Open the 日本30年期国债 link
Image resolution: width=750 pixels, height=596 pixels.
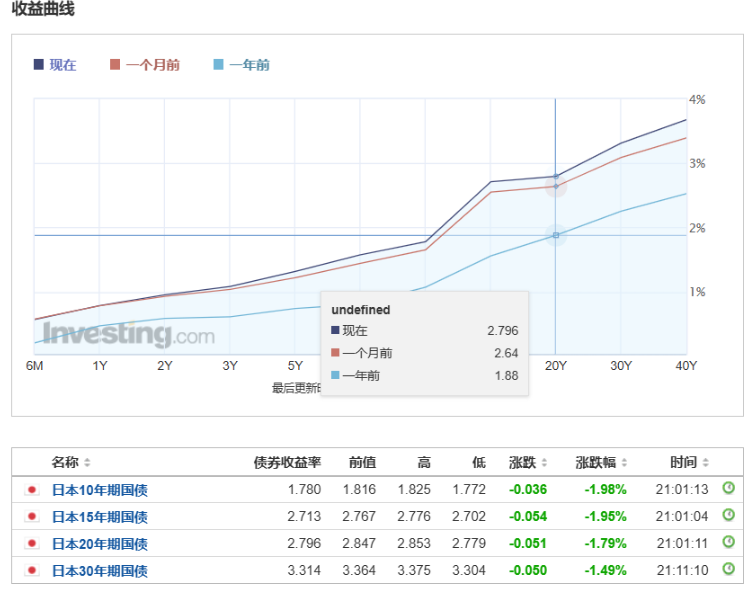click(x=99, y=571)
